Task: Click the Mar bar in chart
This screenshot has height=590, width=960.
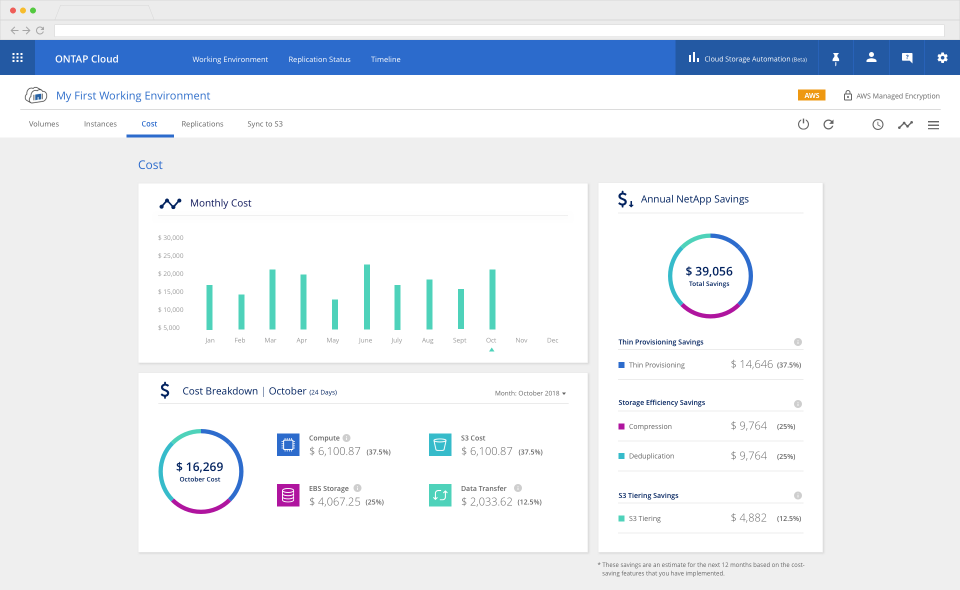Action: click(272, 299)
